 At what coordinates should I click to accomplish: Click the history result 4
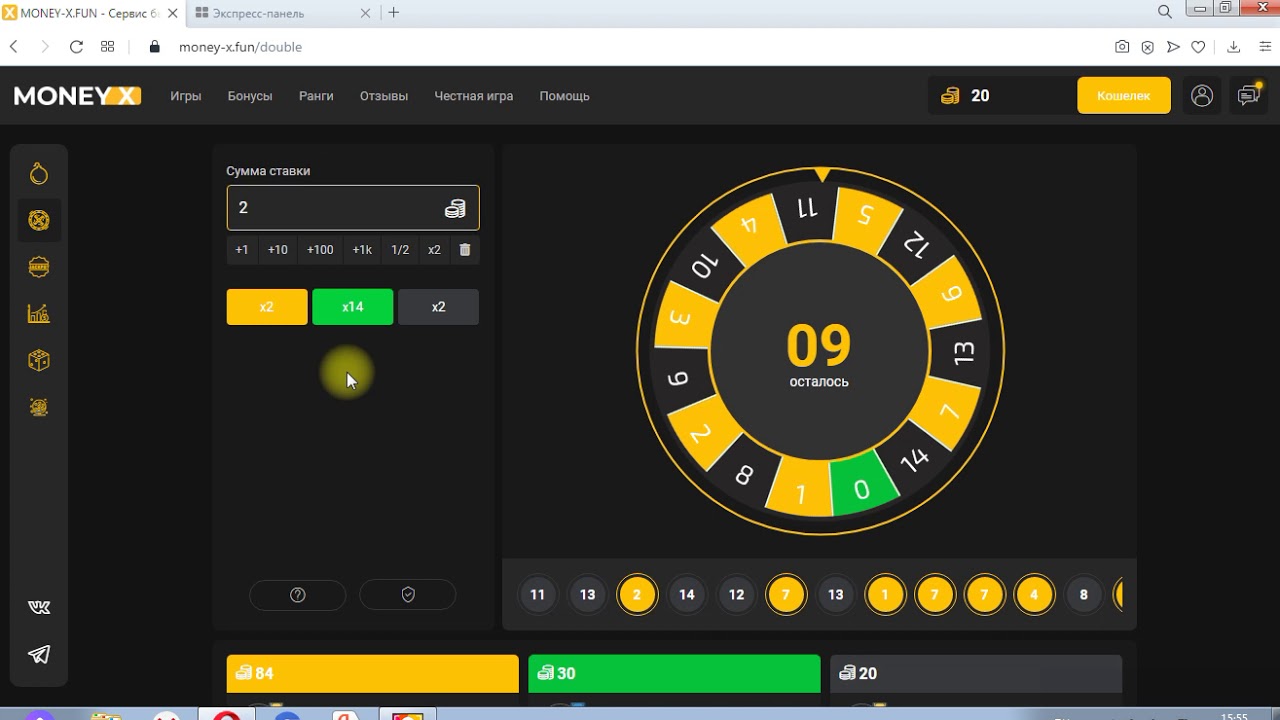pos(1034,595)
